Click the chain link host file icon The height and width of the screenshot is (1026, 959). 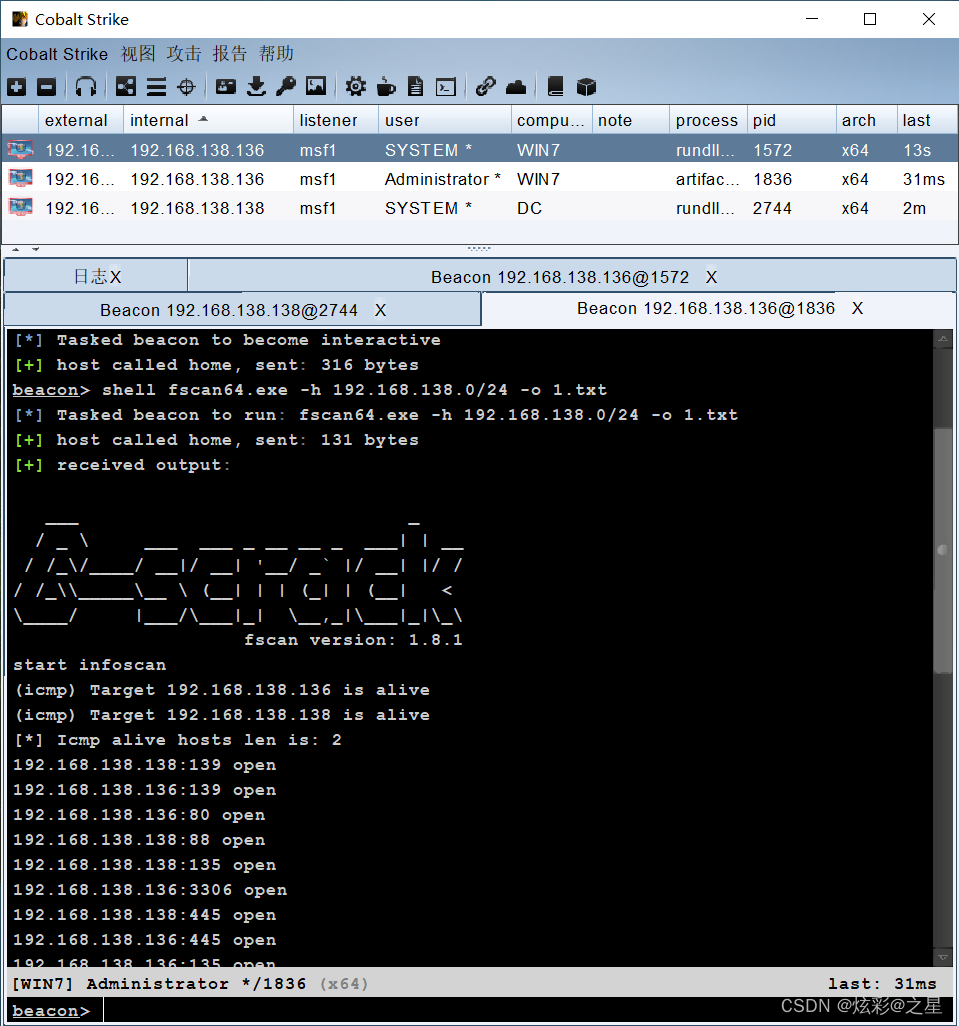(485, 86)
